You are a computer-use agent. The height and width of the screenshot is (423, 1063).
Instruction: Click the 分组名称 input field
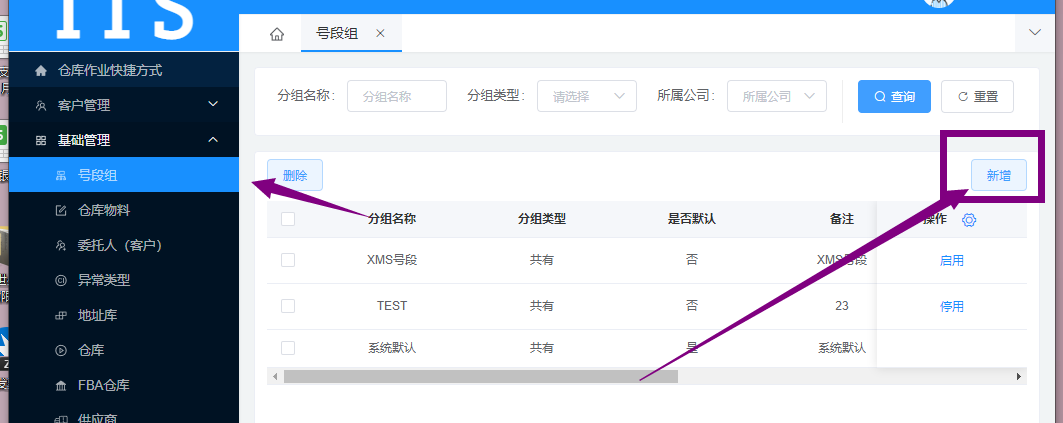[397, 96]
